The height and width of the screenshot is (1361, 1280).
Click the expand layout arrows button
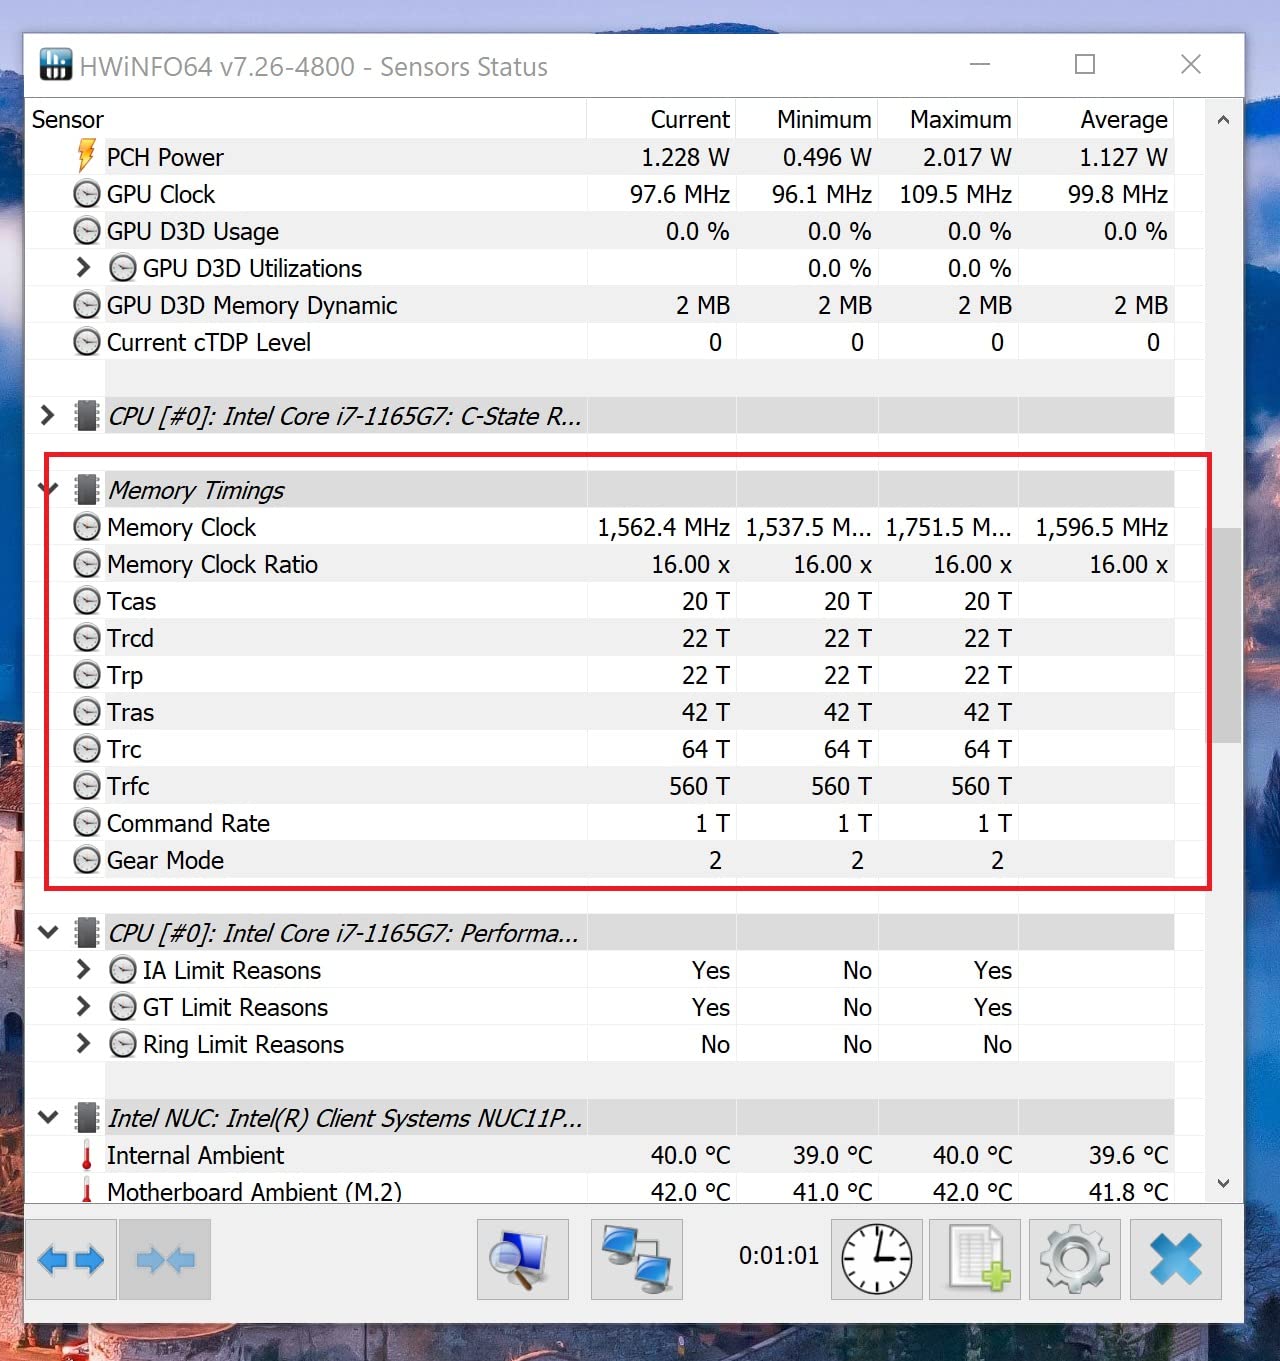pos(71,1259)
